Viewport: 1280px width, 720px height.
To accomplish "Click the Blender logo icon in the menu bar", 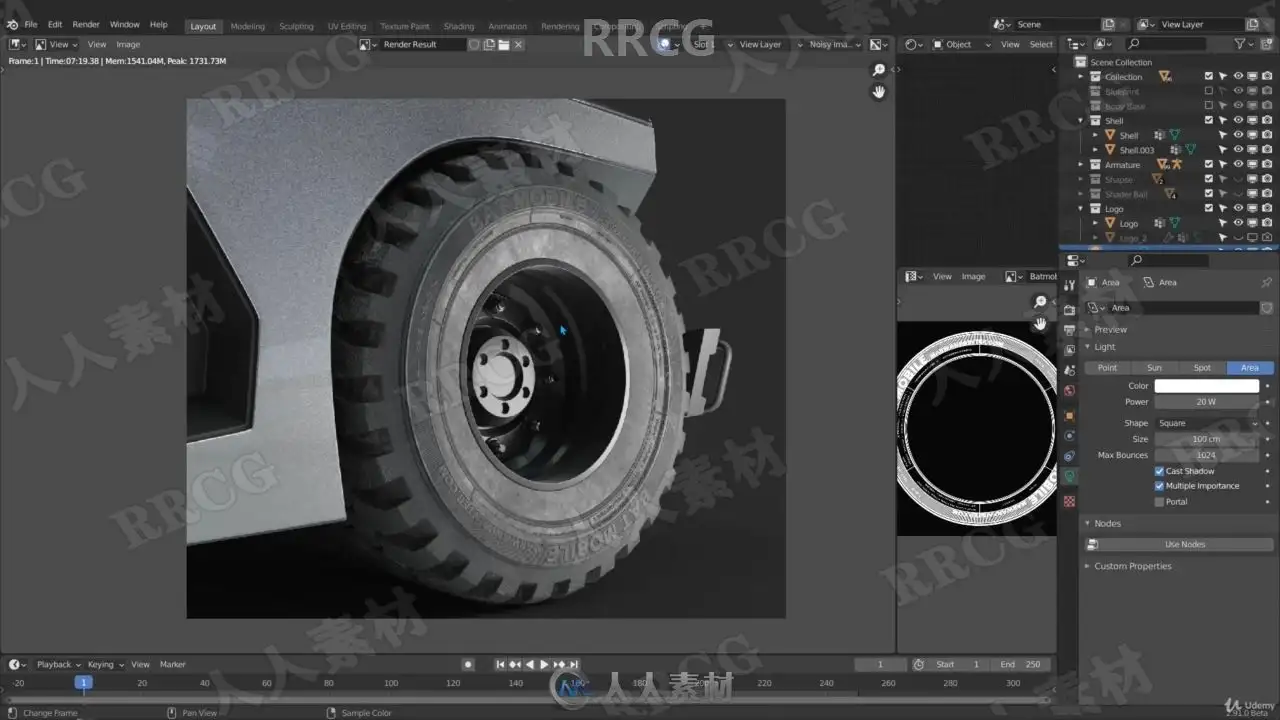I will point(12,24).
